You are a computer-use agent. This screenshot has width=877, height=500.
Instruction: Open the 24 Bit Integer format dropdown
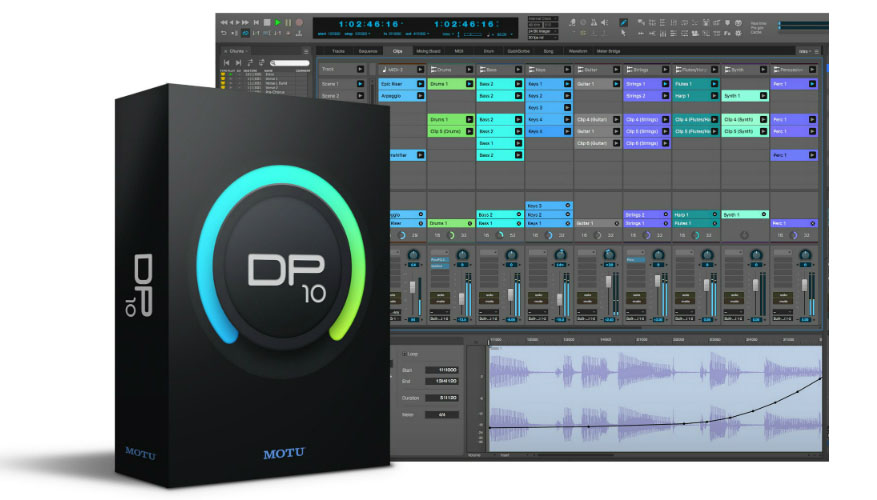[543, 31]
